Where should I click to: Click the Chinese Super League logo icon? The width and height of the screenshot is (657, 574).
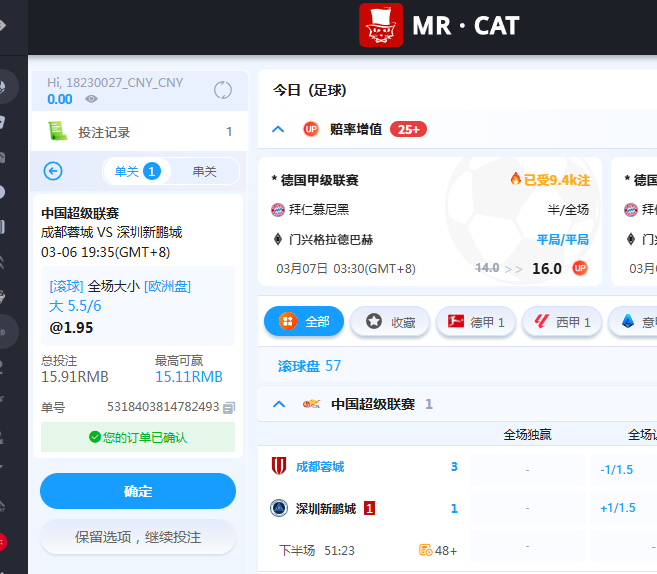pyautogui.click(x=311, y=404)
